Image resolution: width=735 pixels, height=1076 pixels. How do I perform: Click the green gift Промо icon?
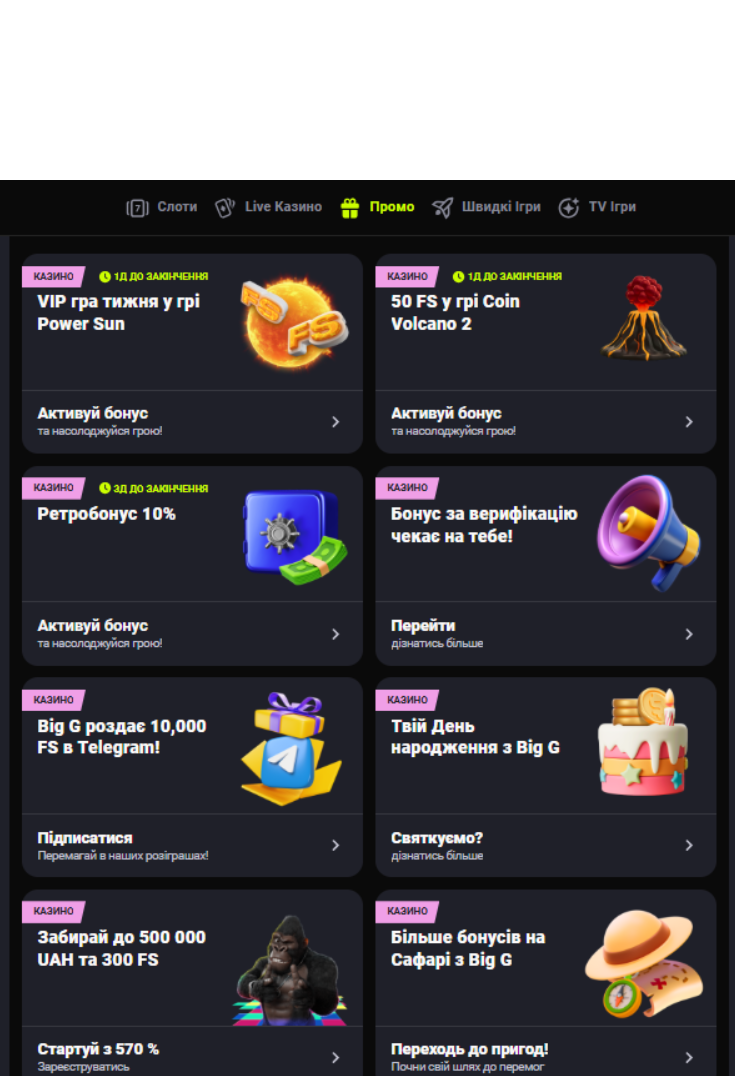tap(350, 207)
